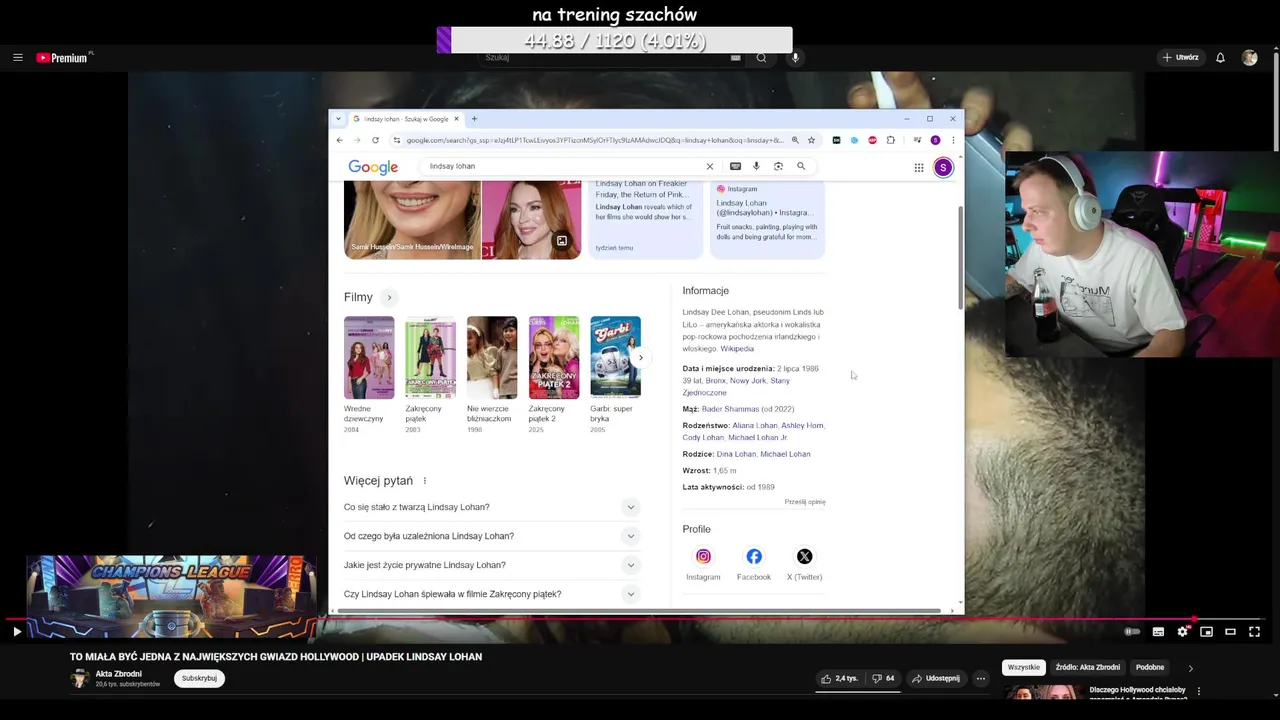Show next films with the carousel arrow
The image size is (1280, 720).
641,358
